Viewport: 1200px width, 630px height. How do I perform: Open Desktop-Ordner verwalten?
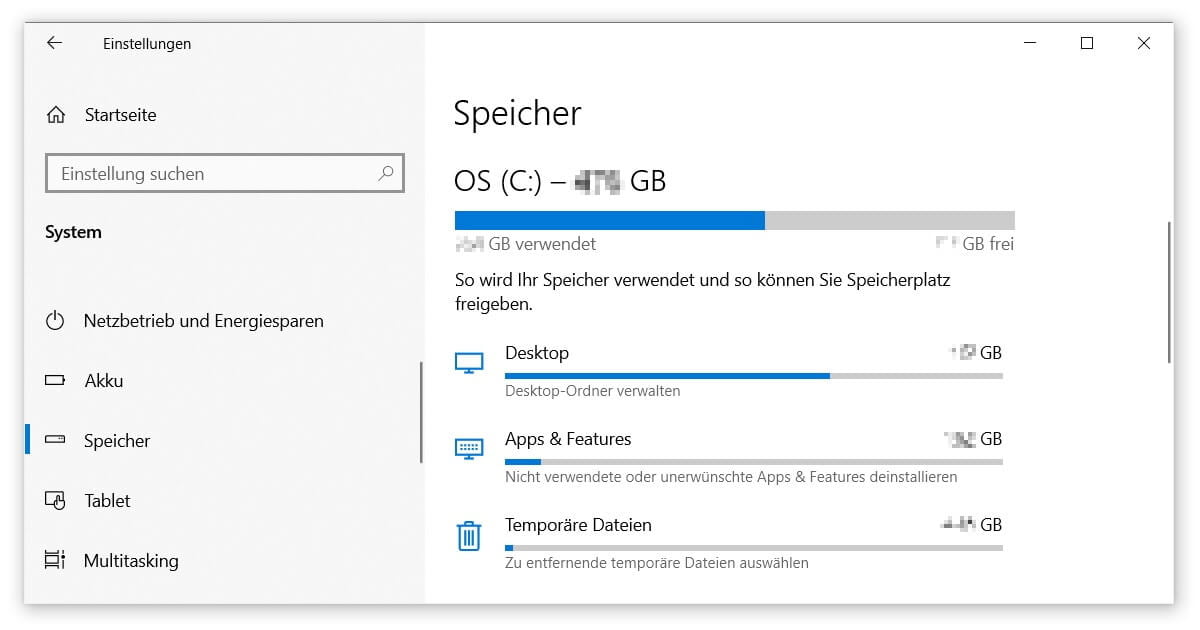pos(592,390)
